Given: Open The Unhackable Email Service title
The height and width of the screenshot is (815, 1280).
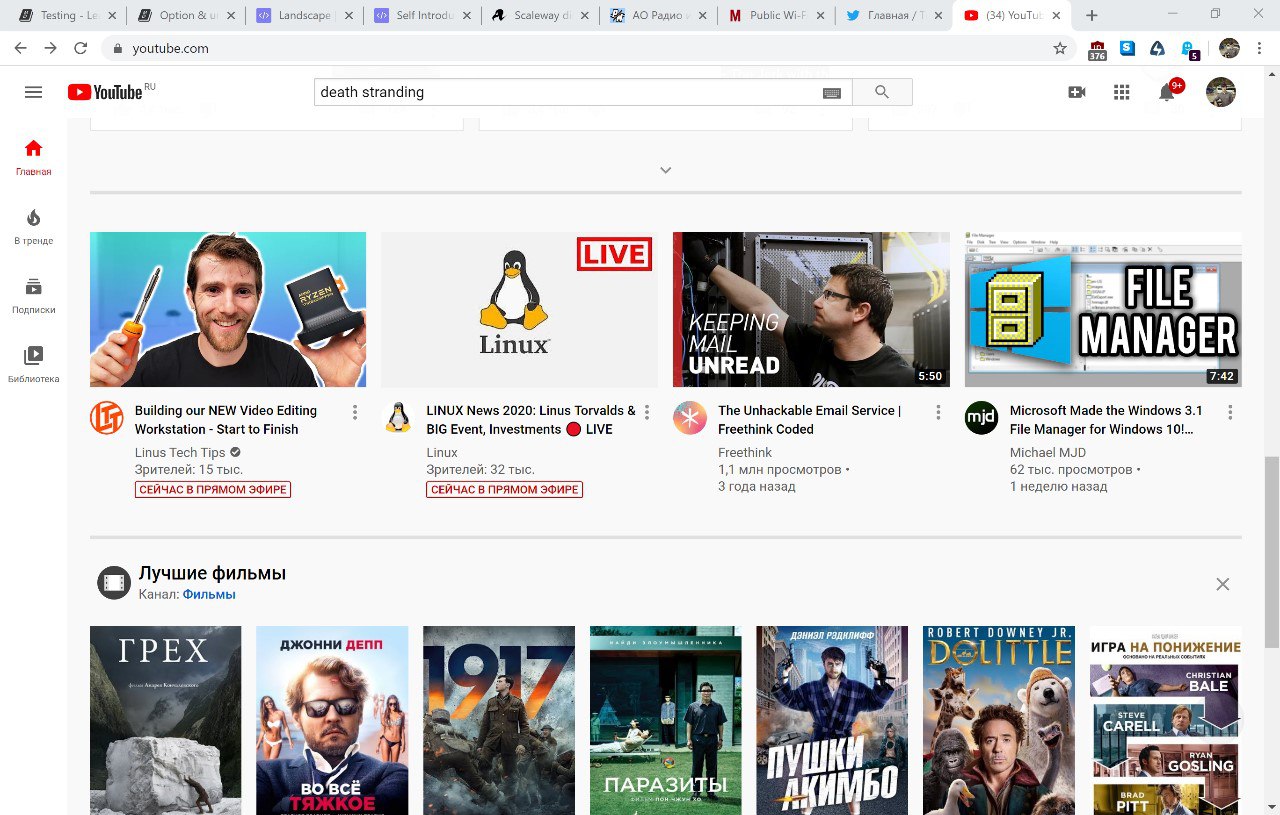Looking at the screenshot, I should [x=809, y=420].
